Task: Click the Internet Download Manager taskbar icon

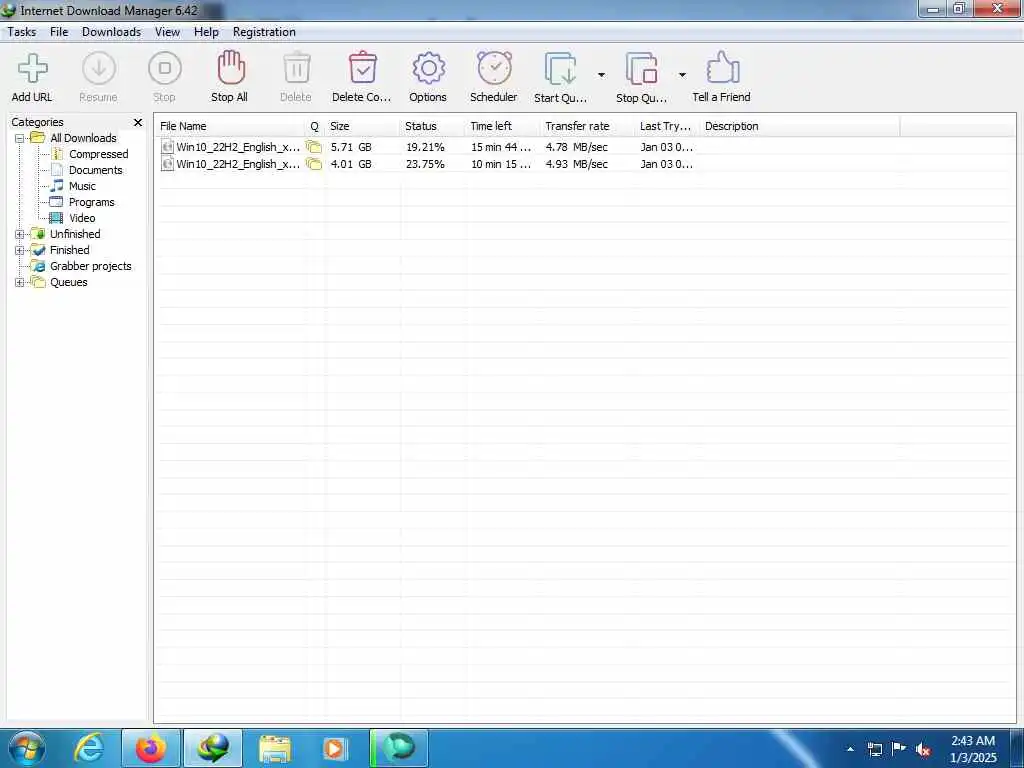Action: (213, 748)
